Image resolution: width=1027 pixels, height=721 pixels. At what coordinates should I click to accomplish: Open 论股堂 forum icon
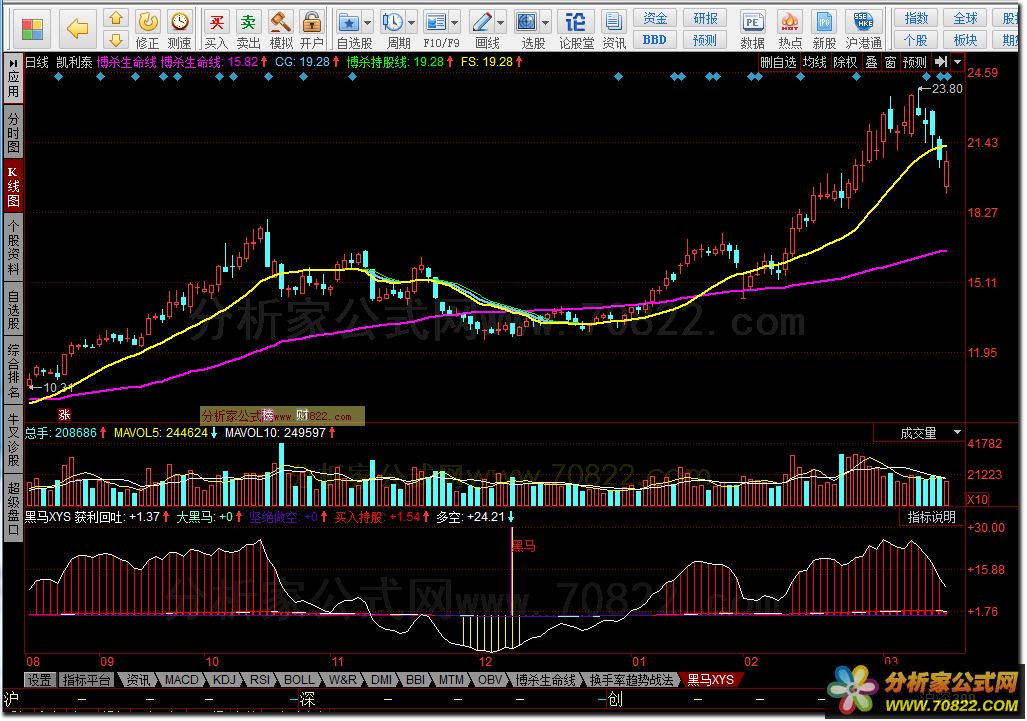(576, 29)
